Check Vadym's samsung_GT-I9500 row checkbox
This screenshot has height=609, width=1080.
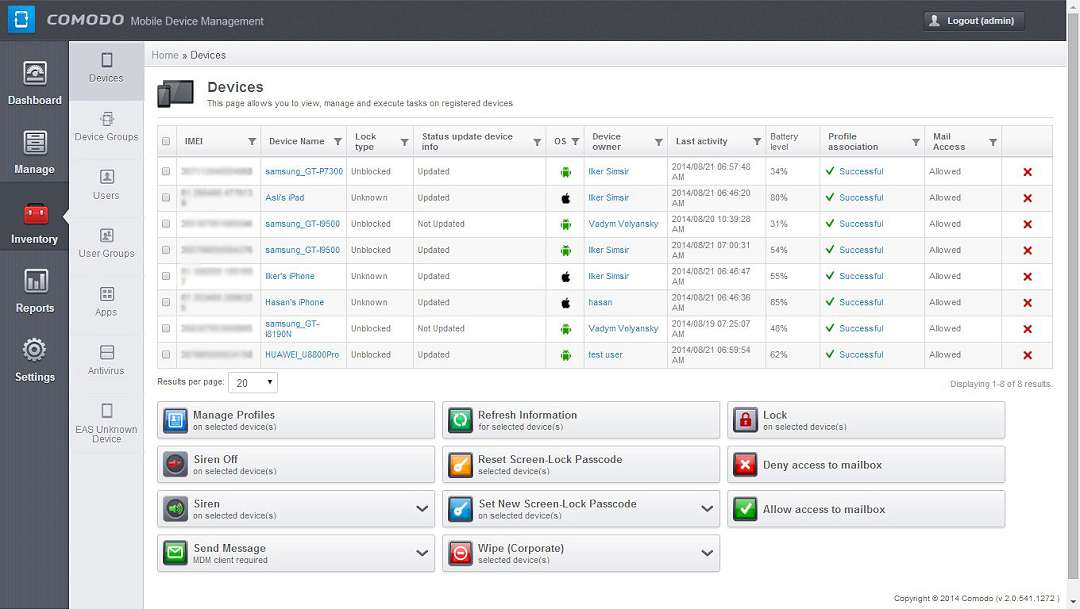point(166,223)
